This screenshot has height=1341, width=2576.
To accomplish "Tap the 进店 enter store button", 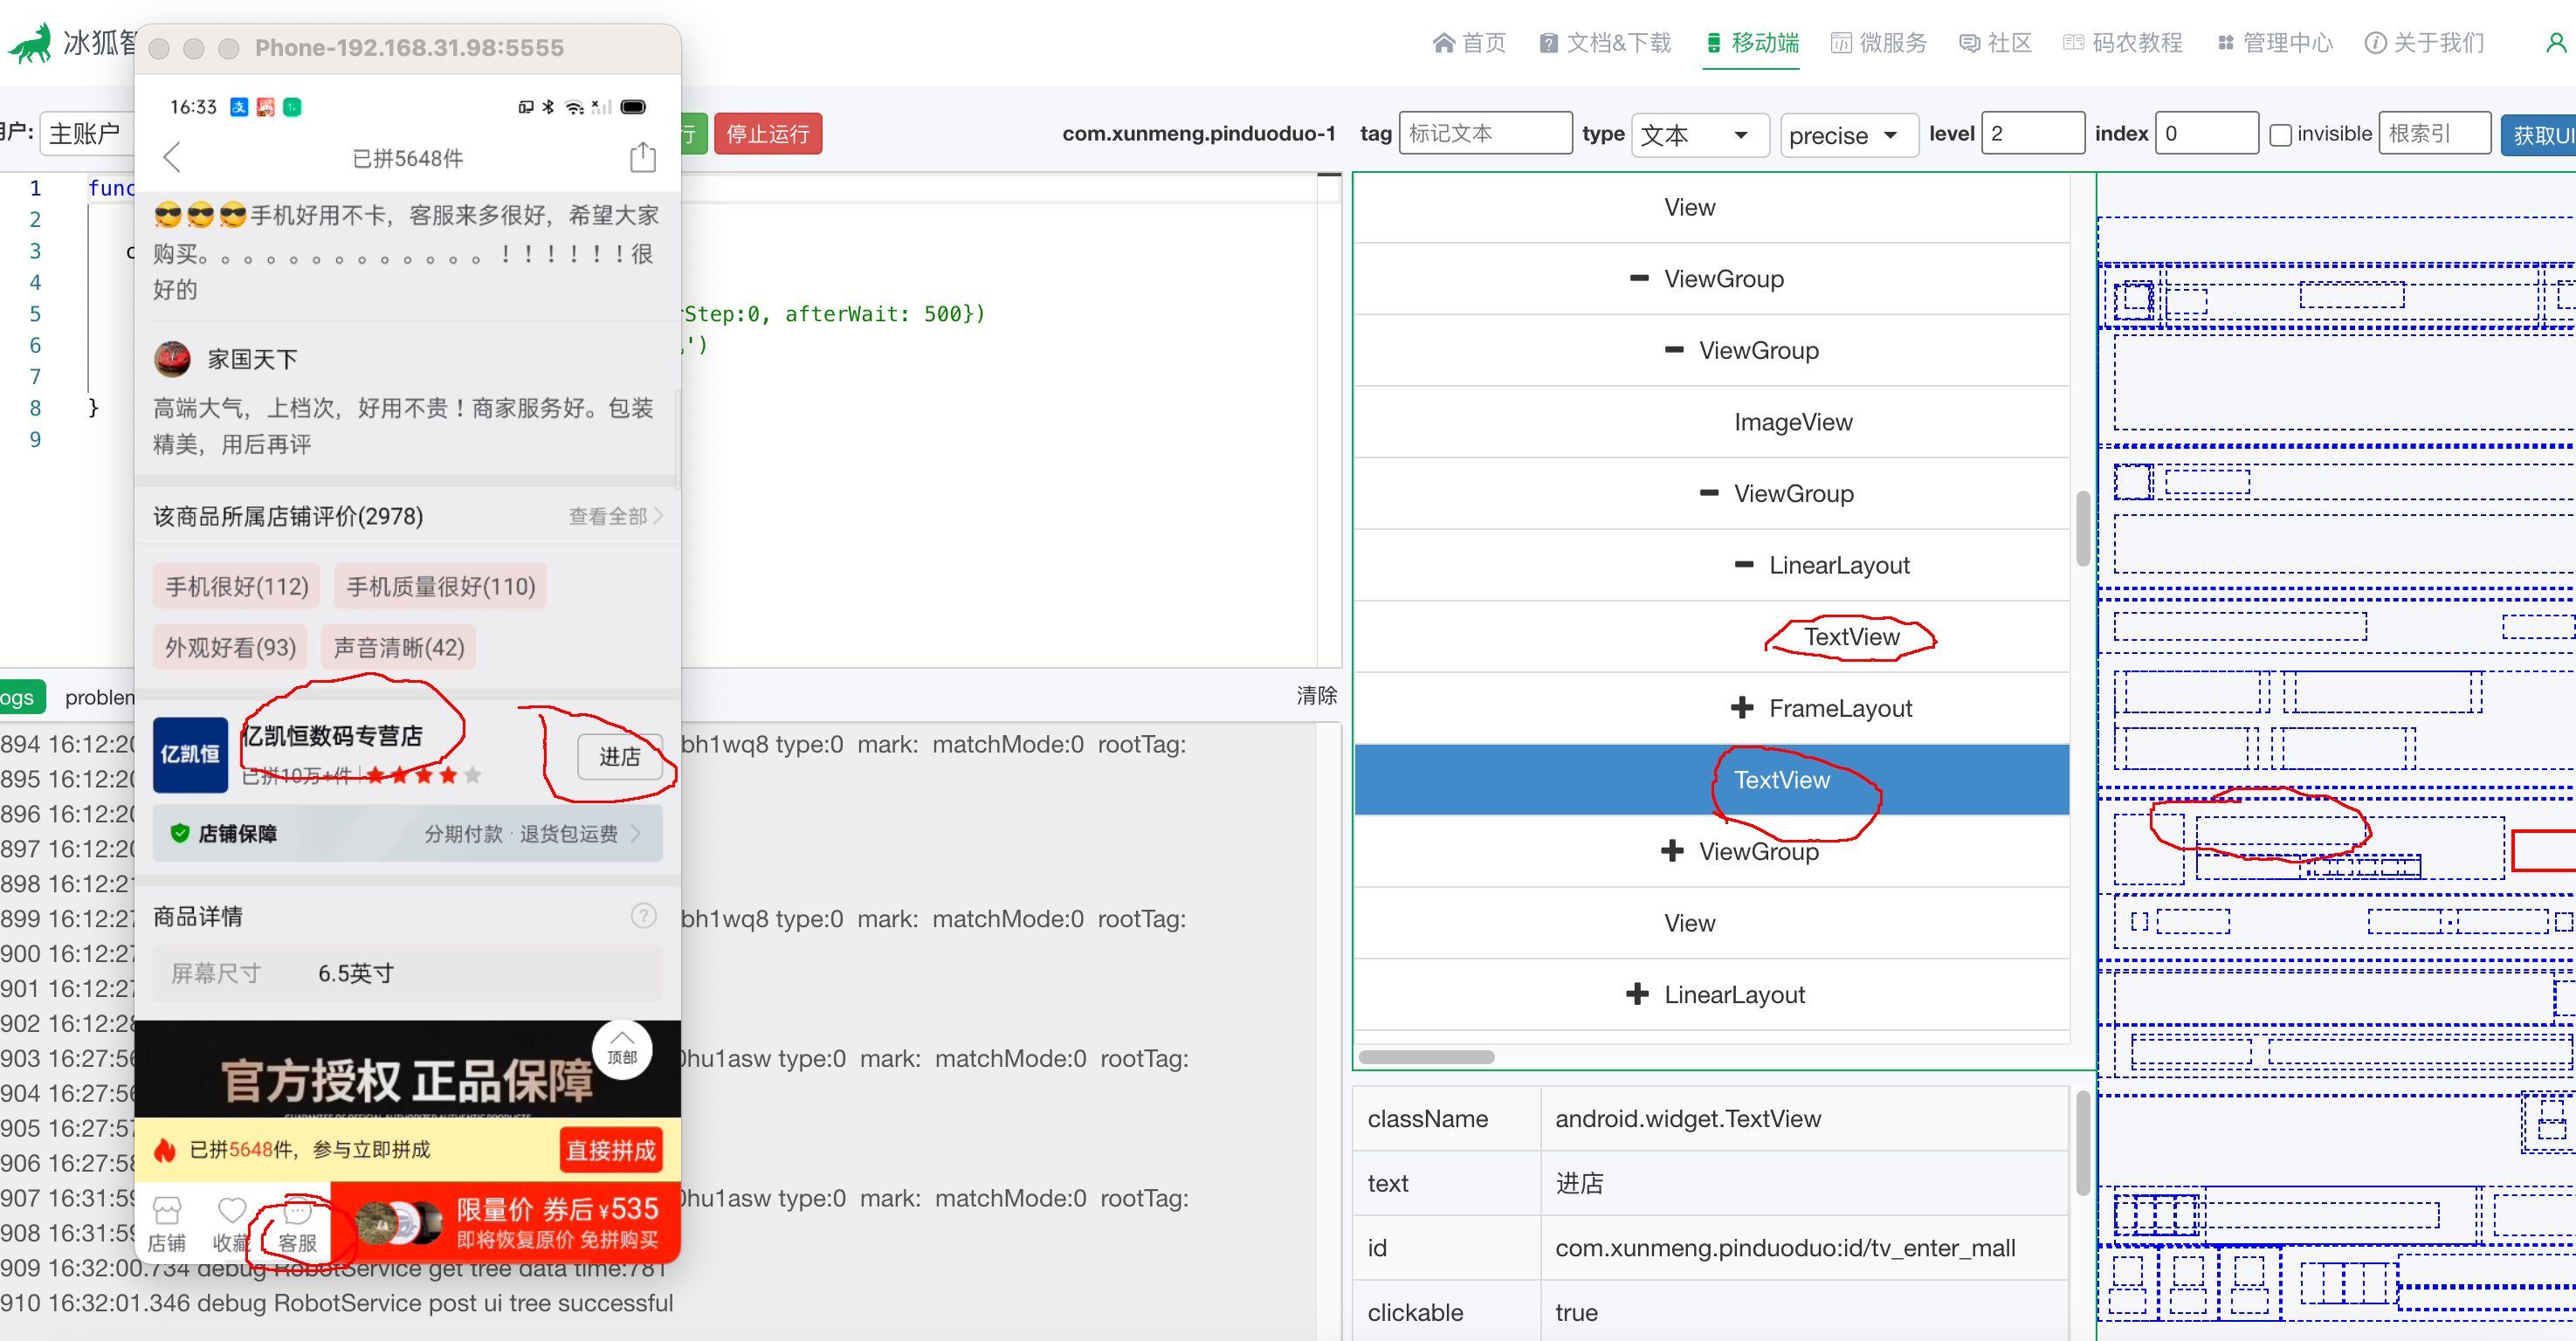I will click(619, 756).
